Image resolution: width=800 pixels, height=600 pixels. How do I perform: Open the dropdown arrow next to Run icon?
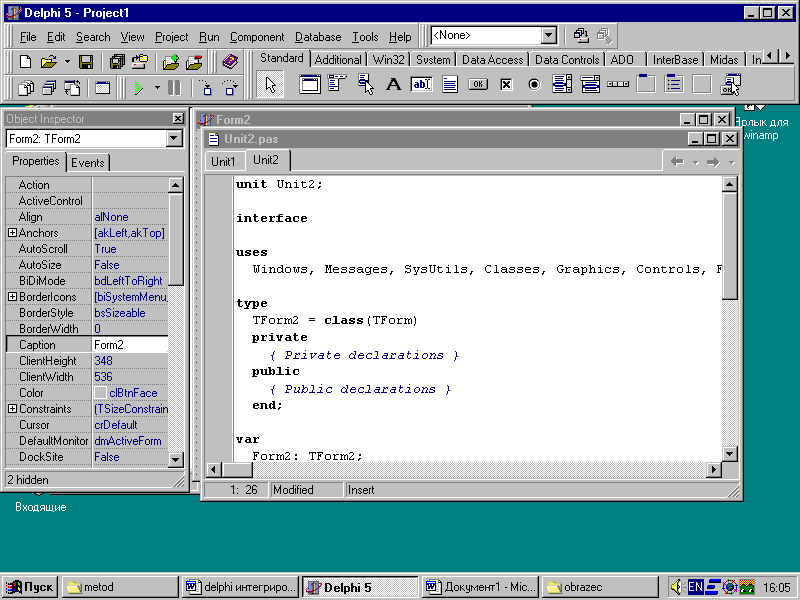coord(157,88)
